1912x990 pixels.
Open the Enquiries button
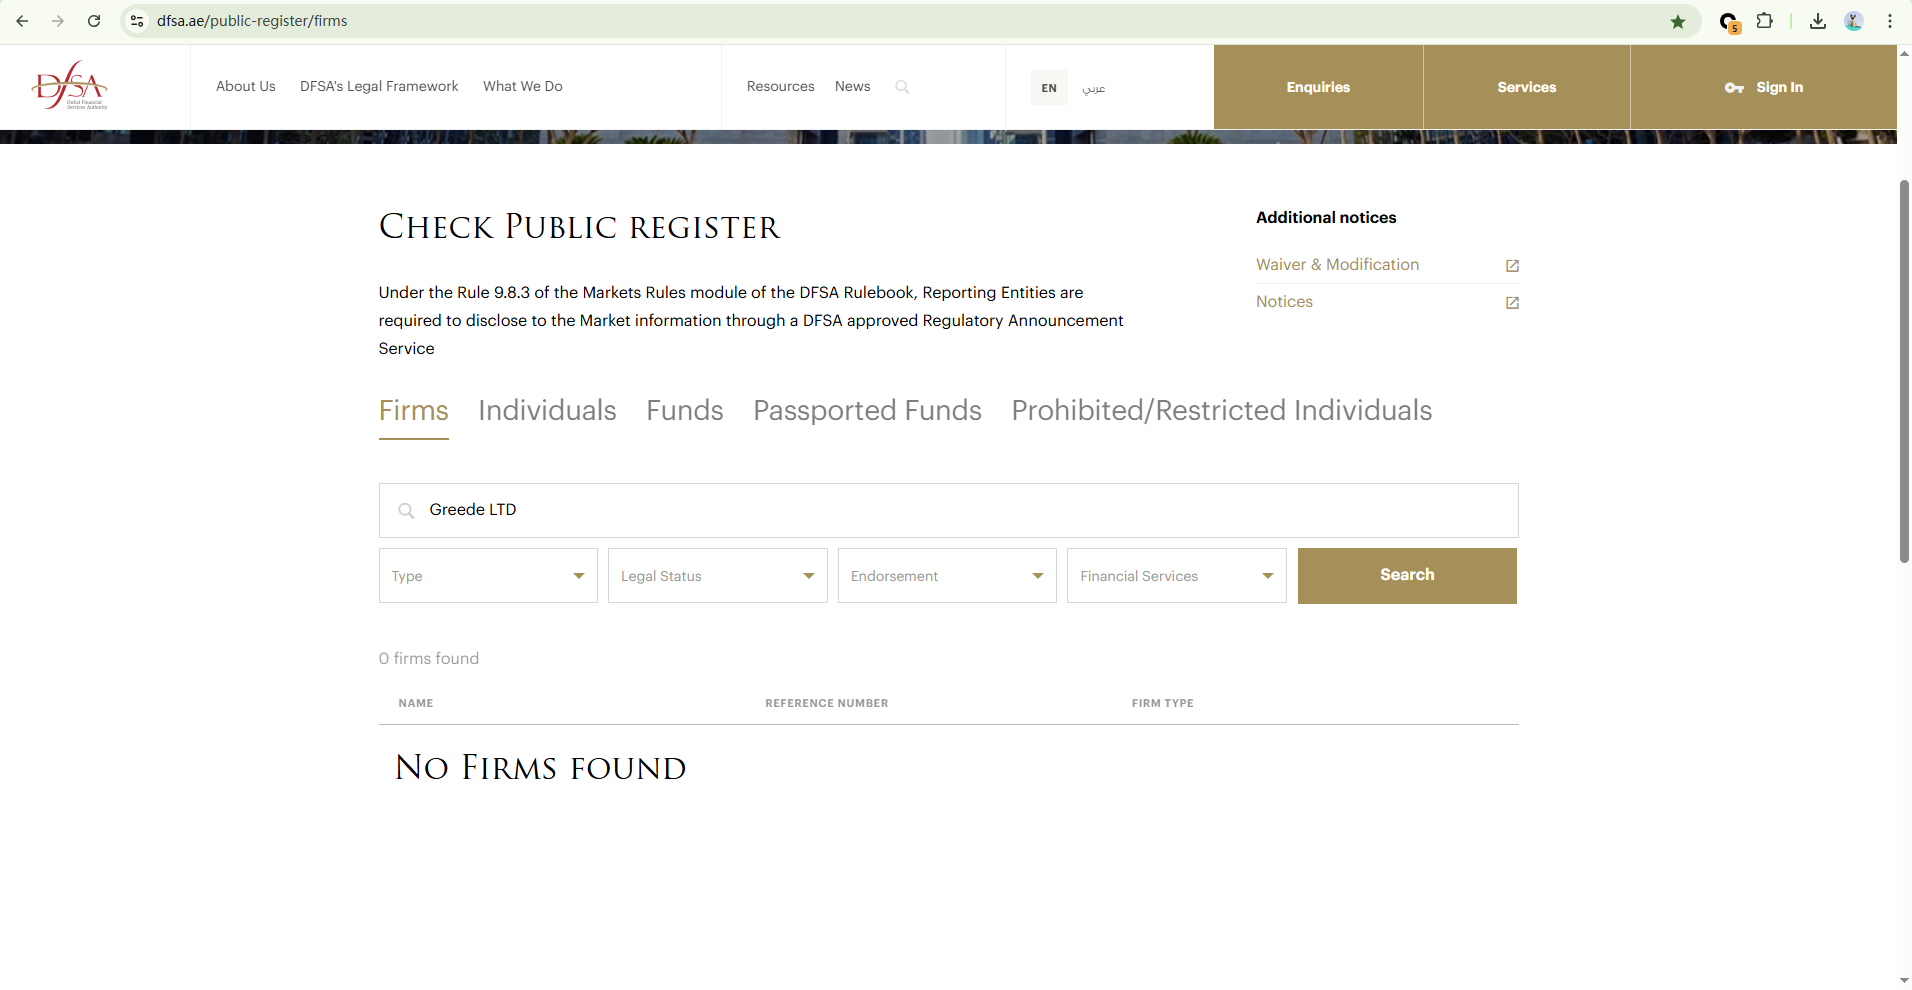1318,87
